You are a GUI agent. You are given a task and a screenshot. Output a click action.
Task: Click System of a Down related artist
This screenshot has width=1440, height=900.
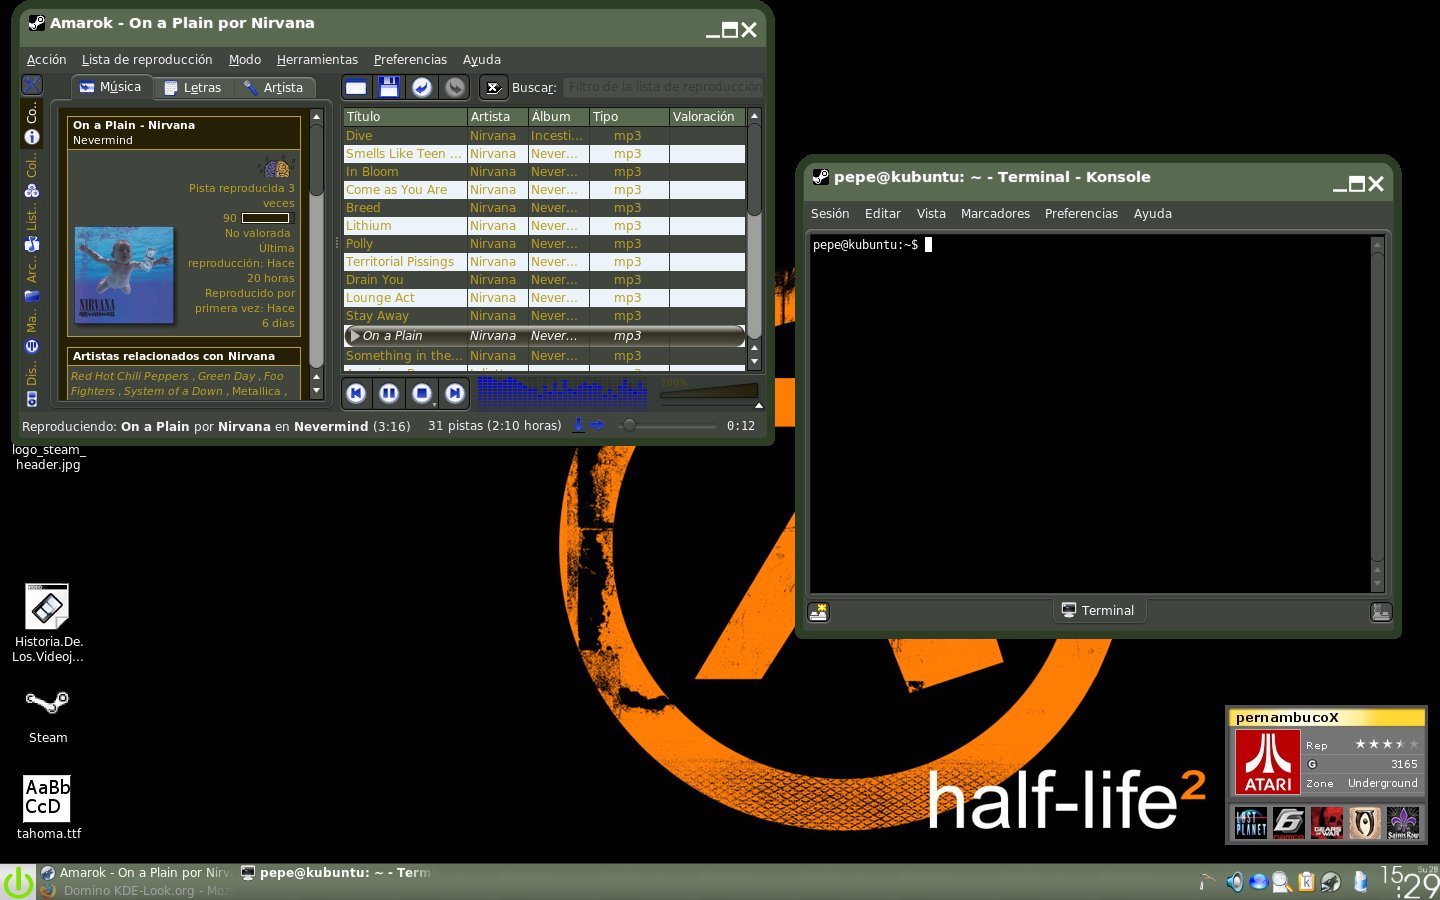click(173, 392)
